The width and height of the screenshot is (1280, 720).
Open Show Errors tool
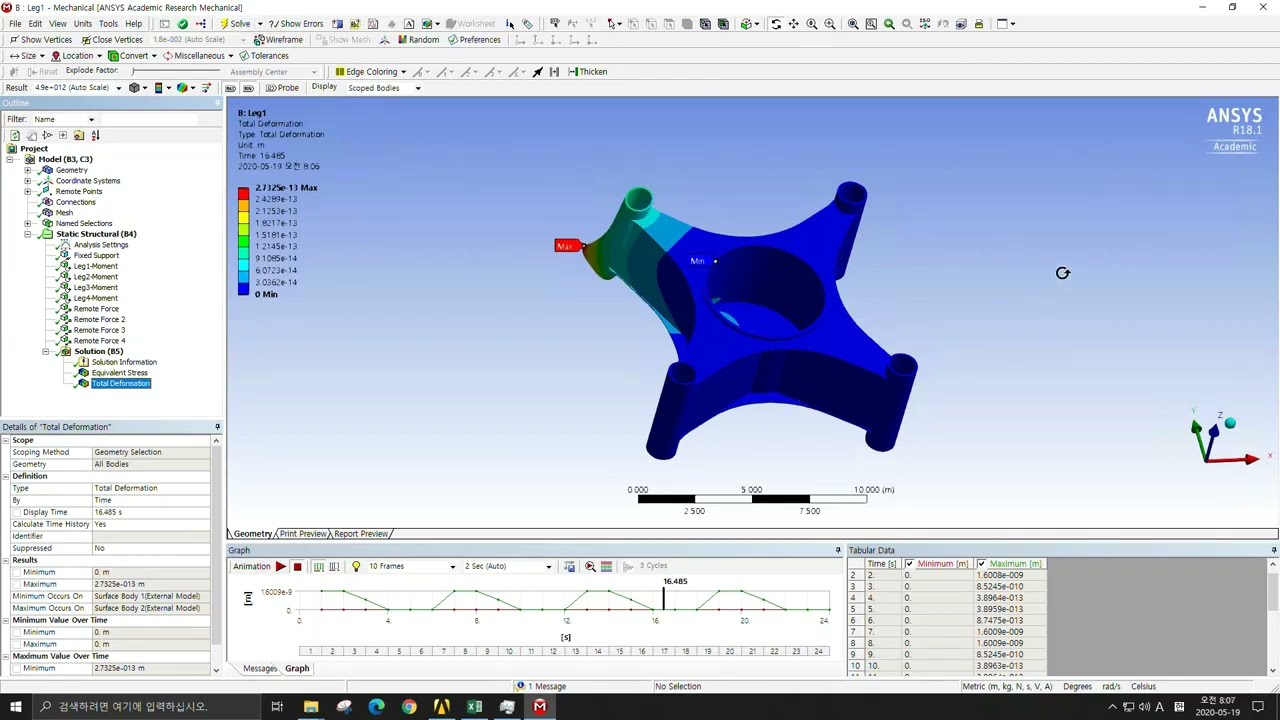tap(296, 24)
